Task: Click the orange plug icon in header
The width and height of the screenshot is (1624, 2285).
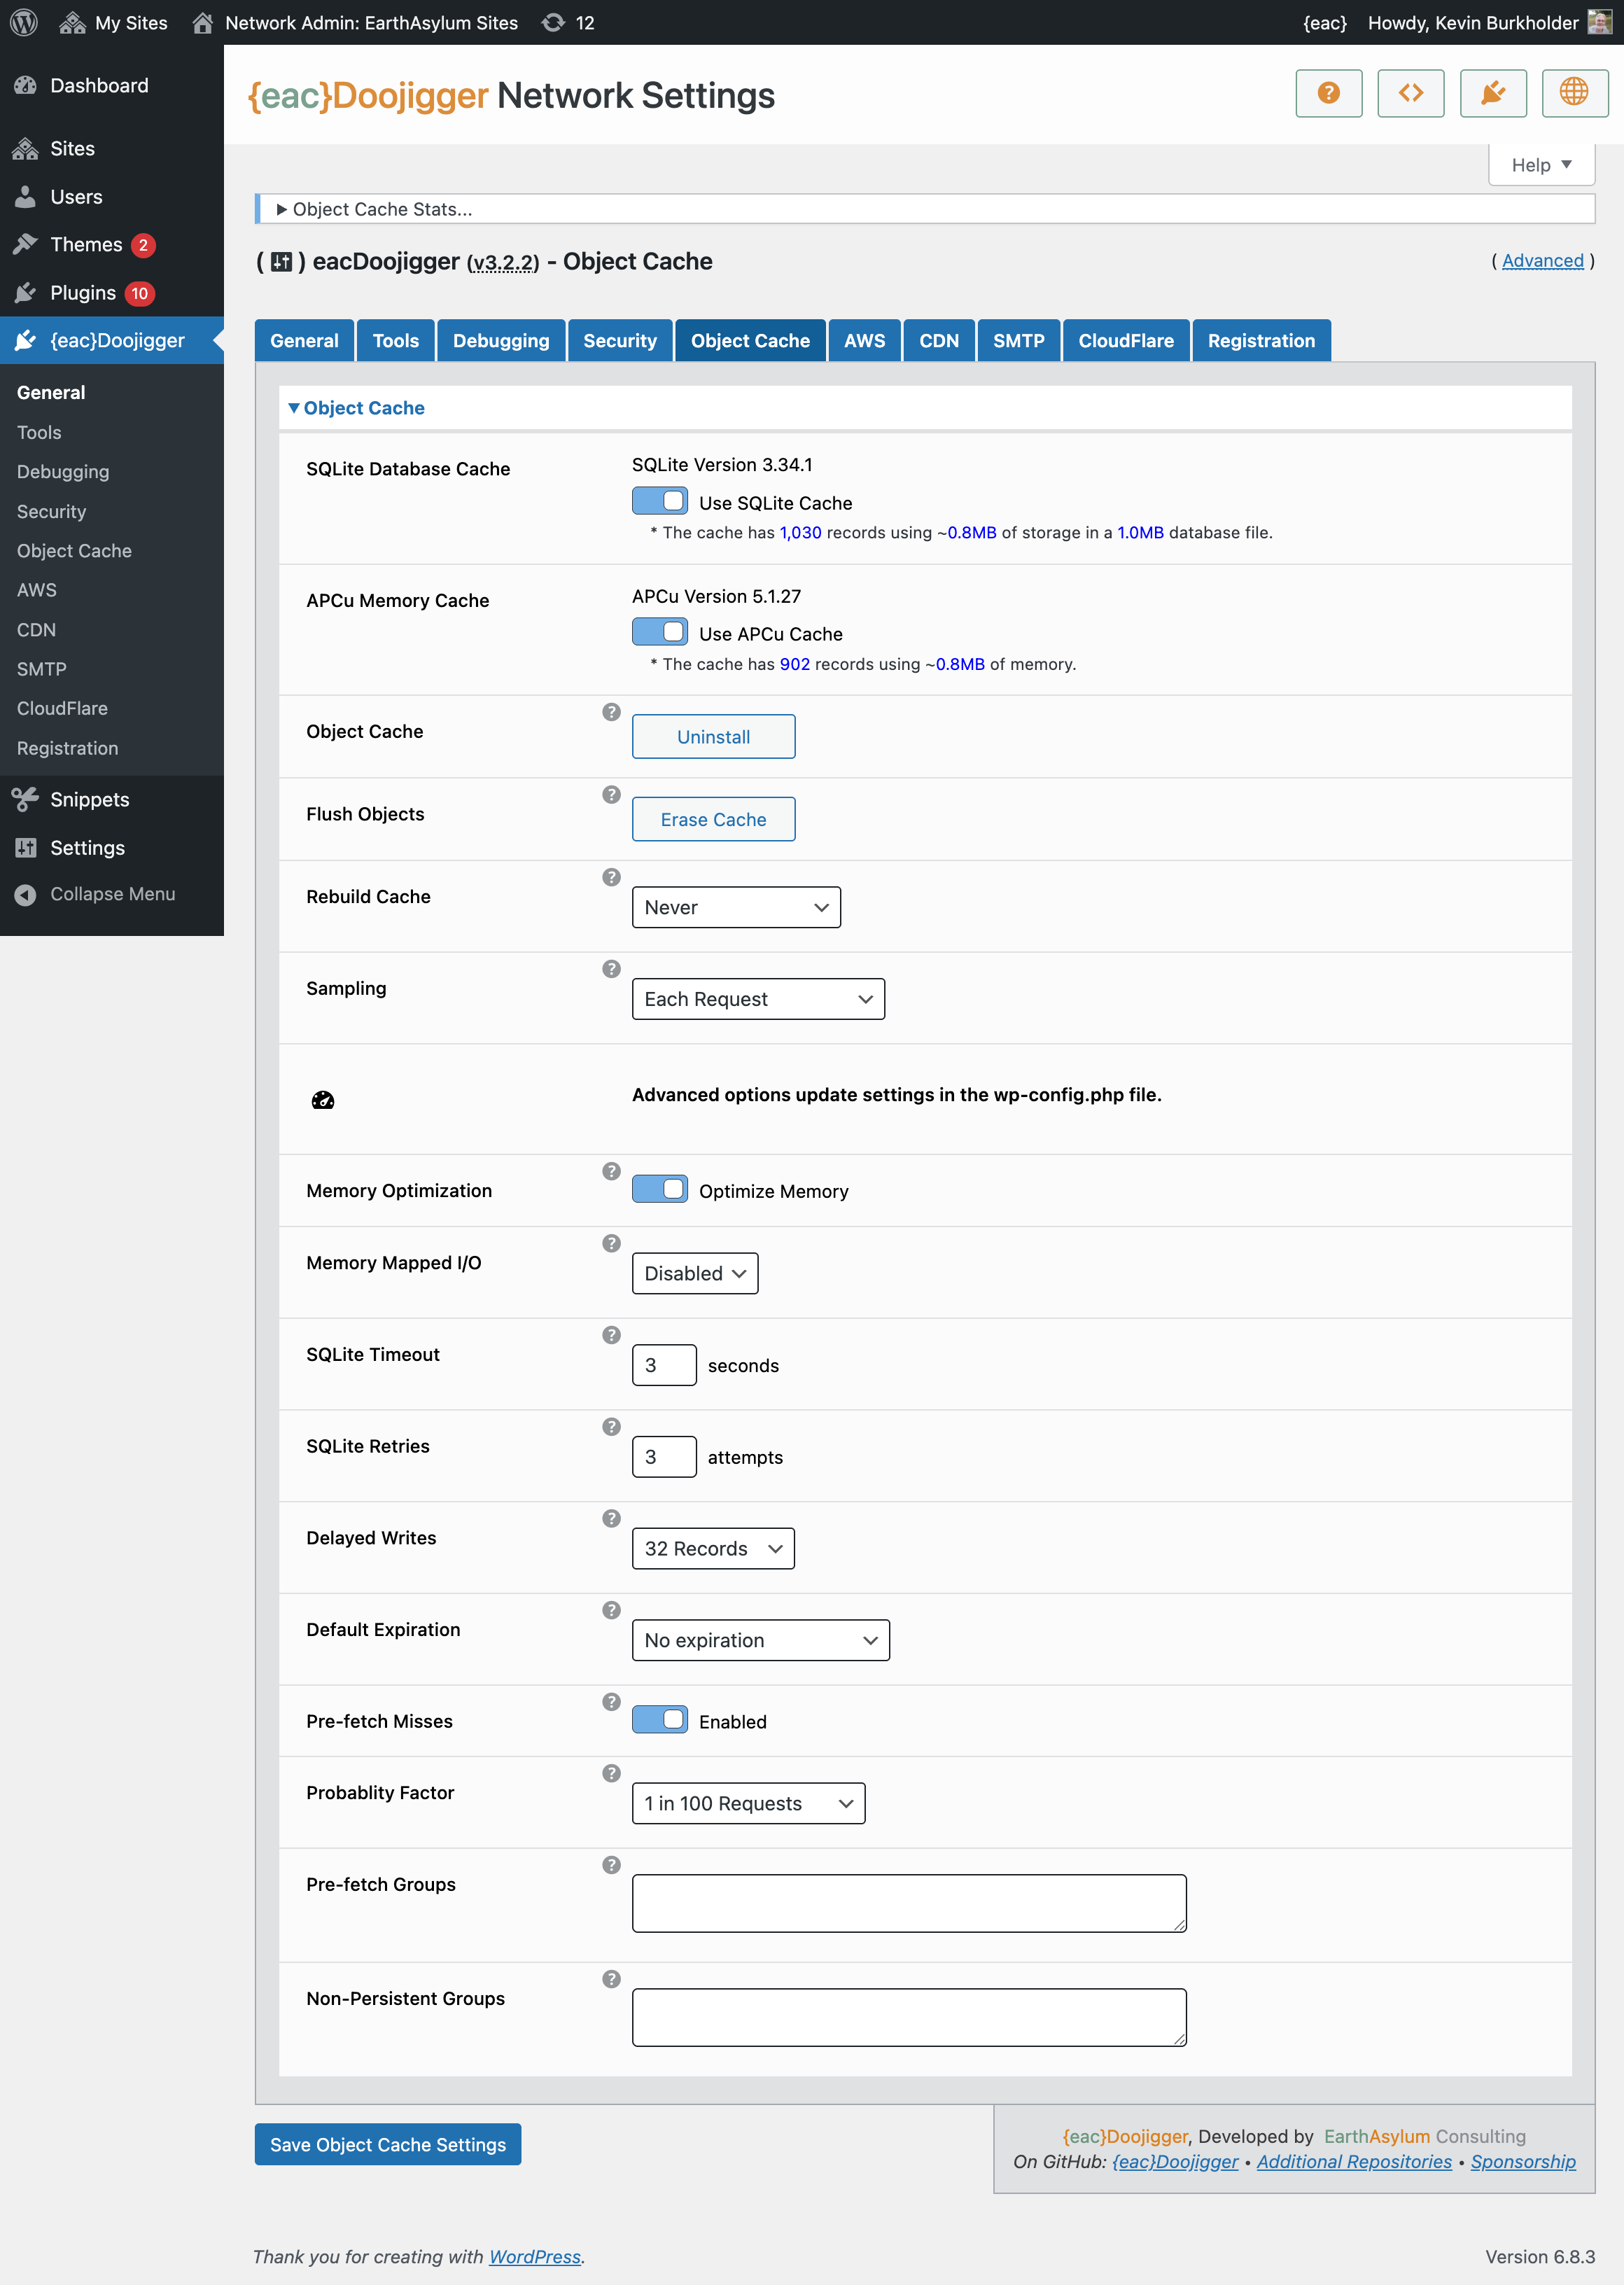Action: 1492,93
